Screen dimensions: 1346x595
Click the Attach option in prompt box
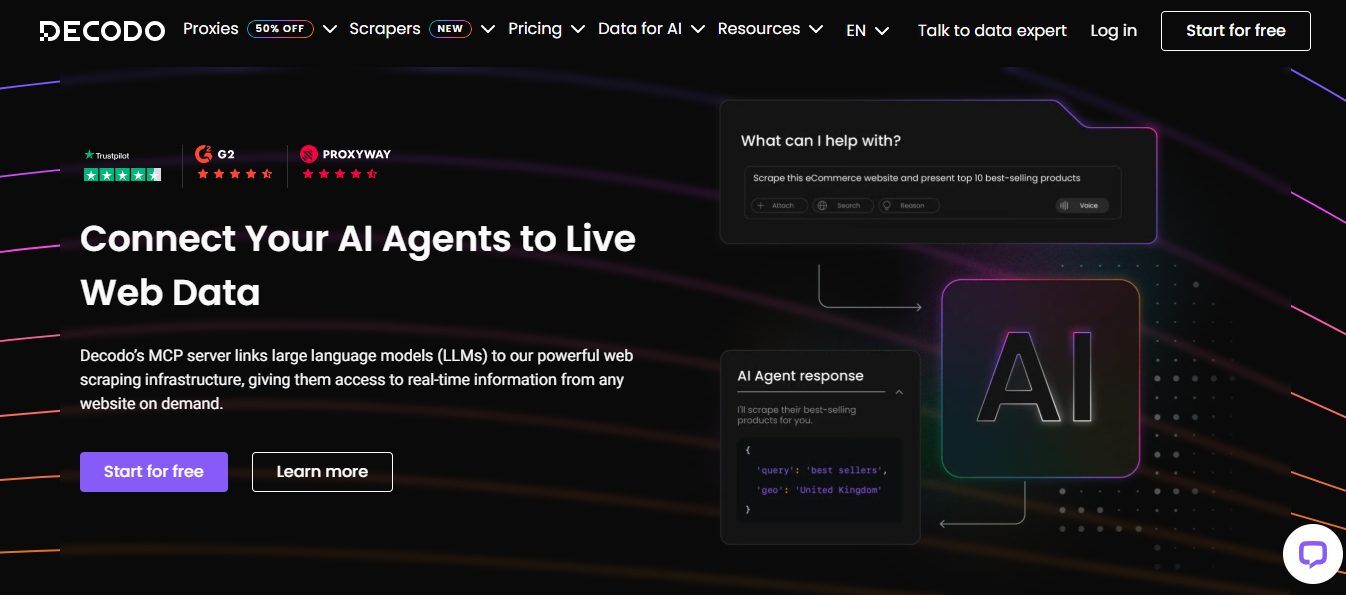coord(777,205)
